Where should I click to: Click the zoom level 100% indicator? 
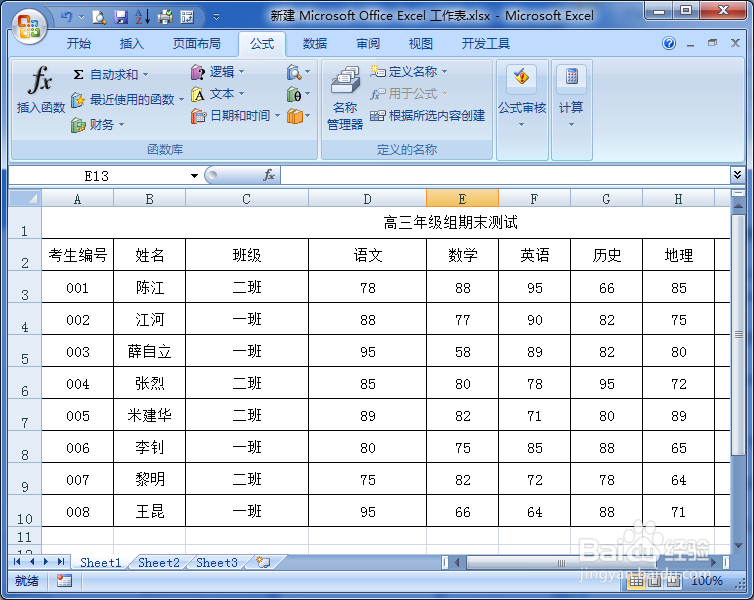coord(707,581)
